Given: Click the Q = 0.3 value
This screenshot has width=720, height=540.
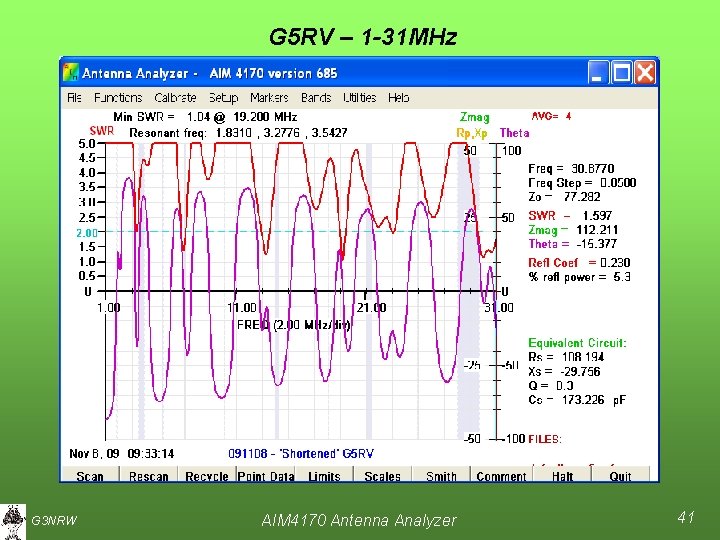Looking at the screenshot, I should click(x=551, y=385).
